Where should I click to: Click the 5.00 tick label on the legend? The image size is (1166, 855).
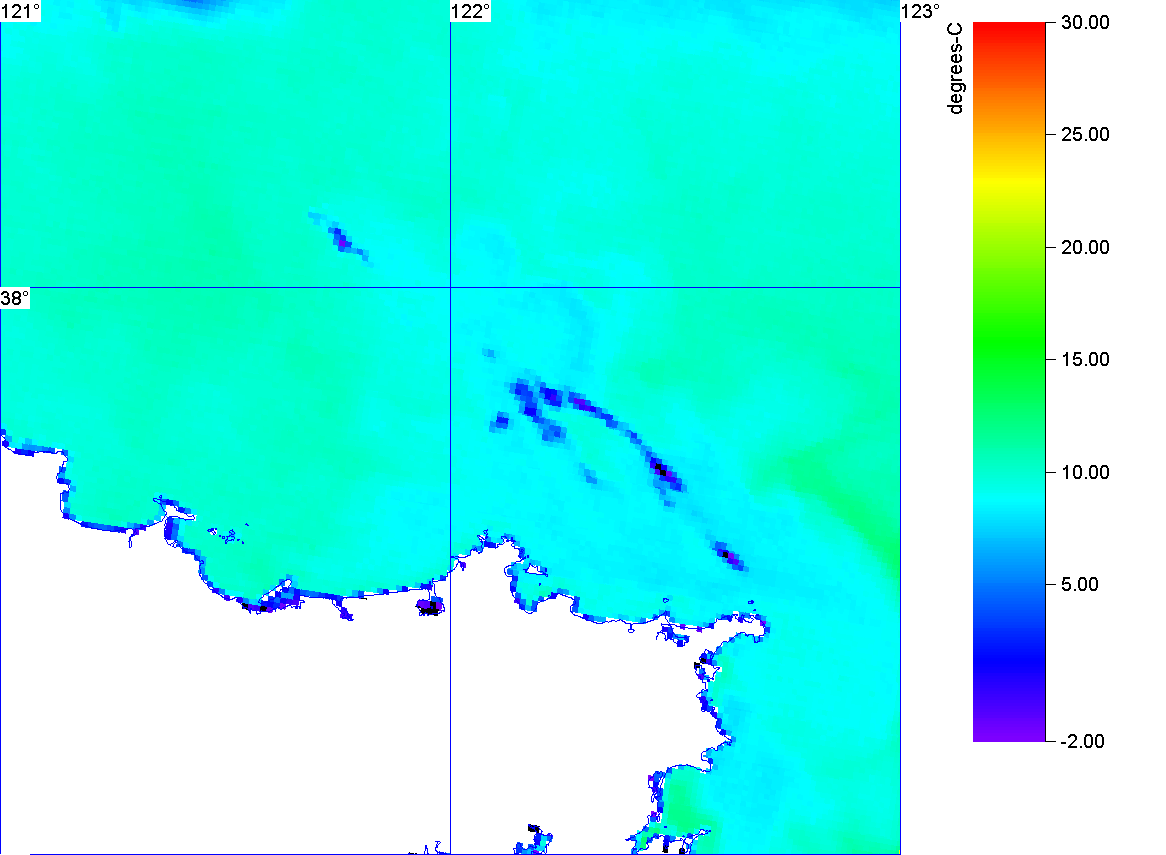point(1080,584)
